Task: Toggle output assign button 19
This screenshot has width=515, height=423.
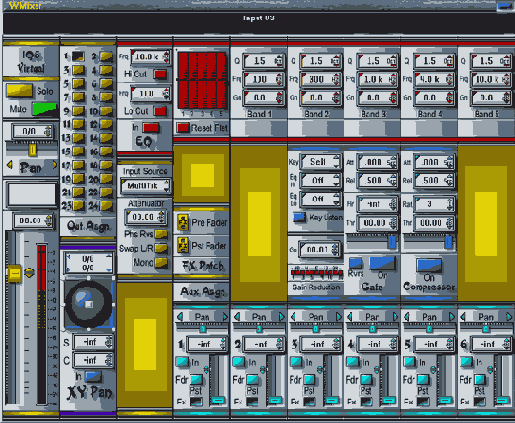Action: (78, 179)
